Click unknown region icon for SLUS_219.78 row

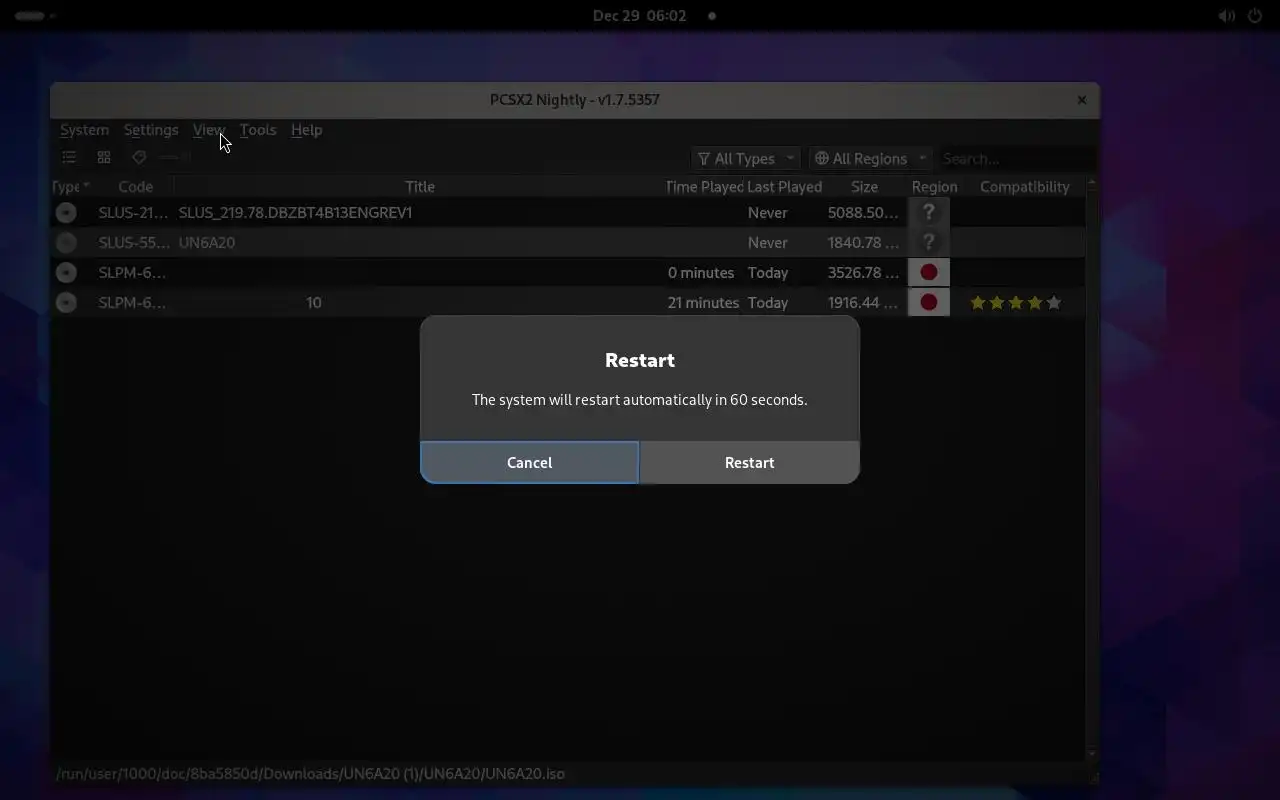click(928, 212)
